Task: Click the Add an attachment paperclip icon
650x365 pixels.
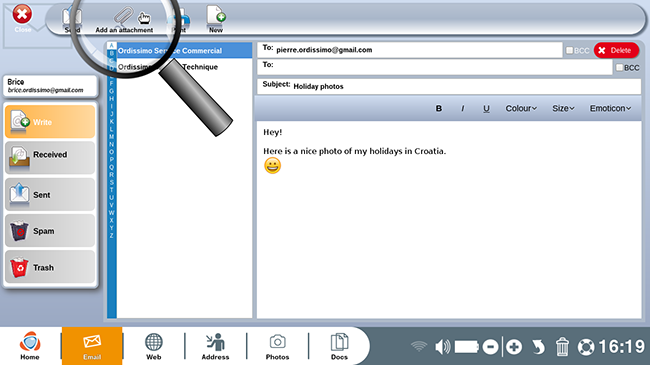Action: coord(123,16)
